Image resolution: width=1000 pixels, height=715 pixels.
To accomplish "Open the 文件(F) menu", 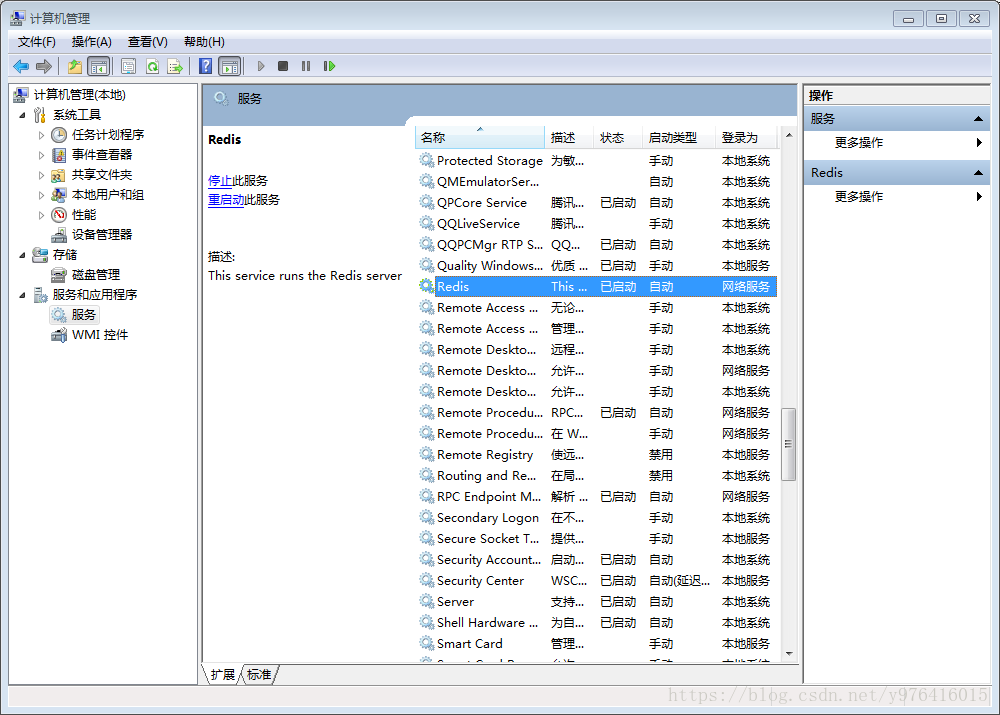I will click(36, 42).
